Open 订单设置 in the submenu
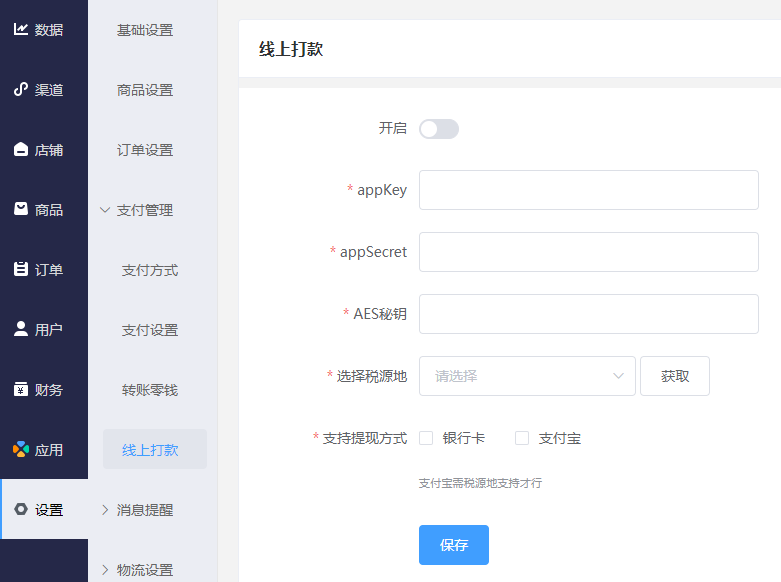 145,150
